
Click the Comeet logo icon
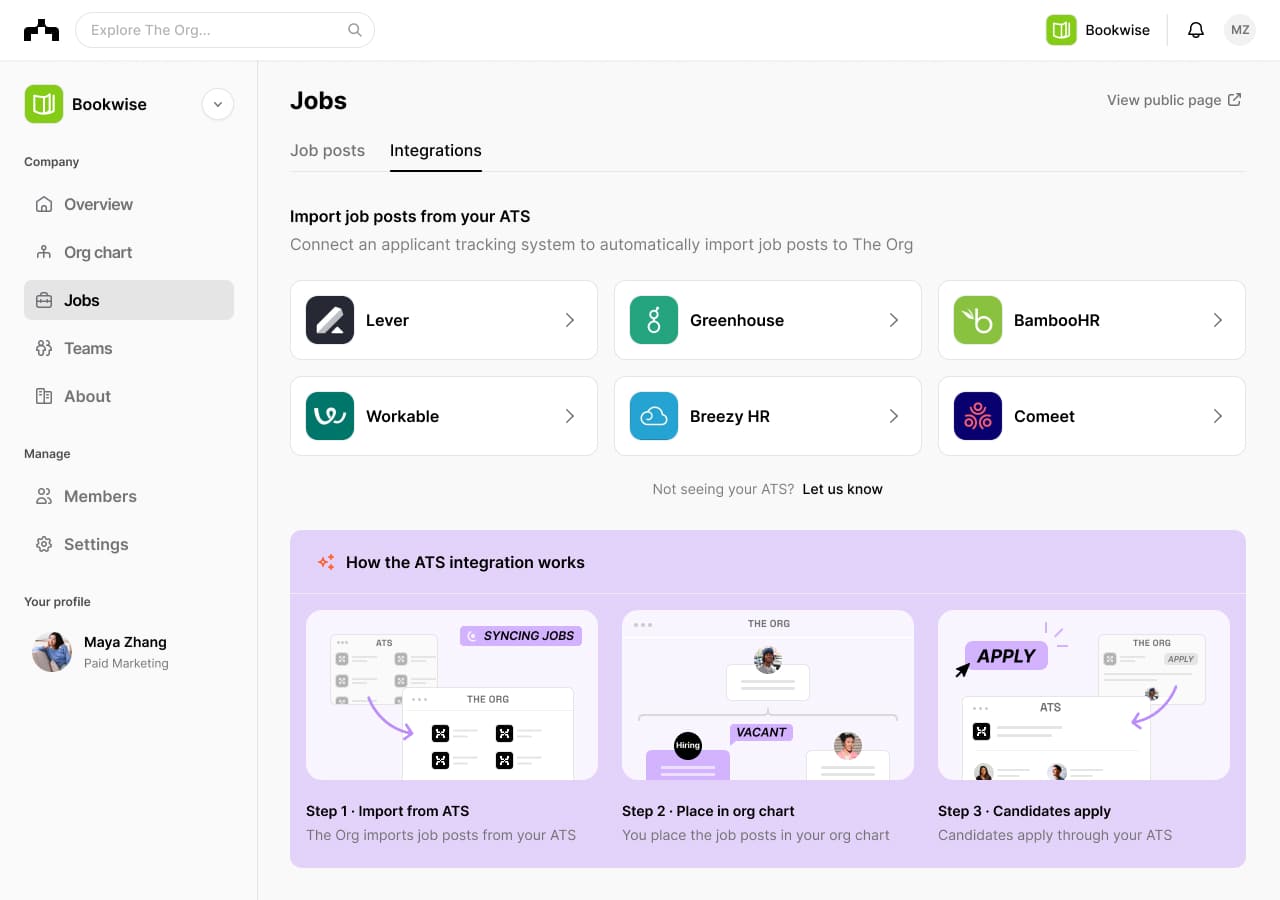[978, 416]
